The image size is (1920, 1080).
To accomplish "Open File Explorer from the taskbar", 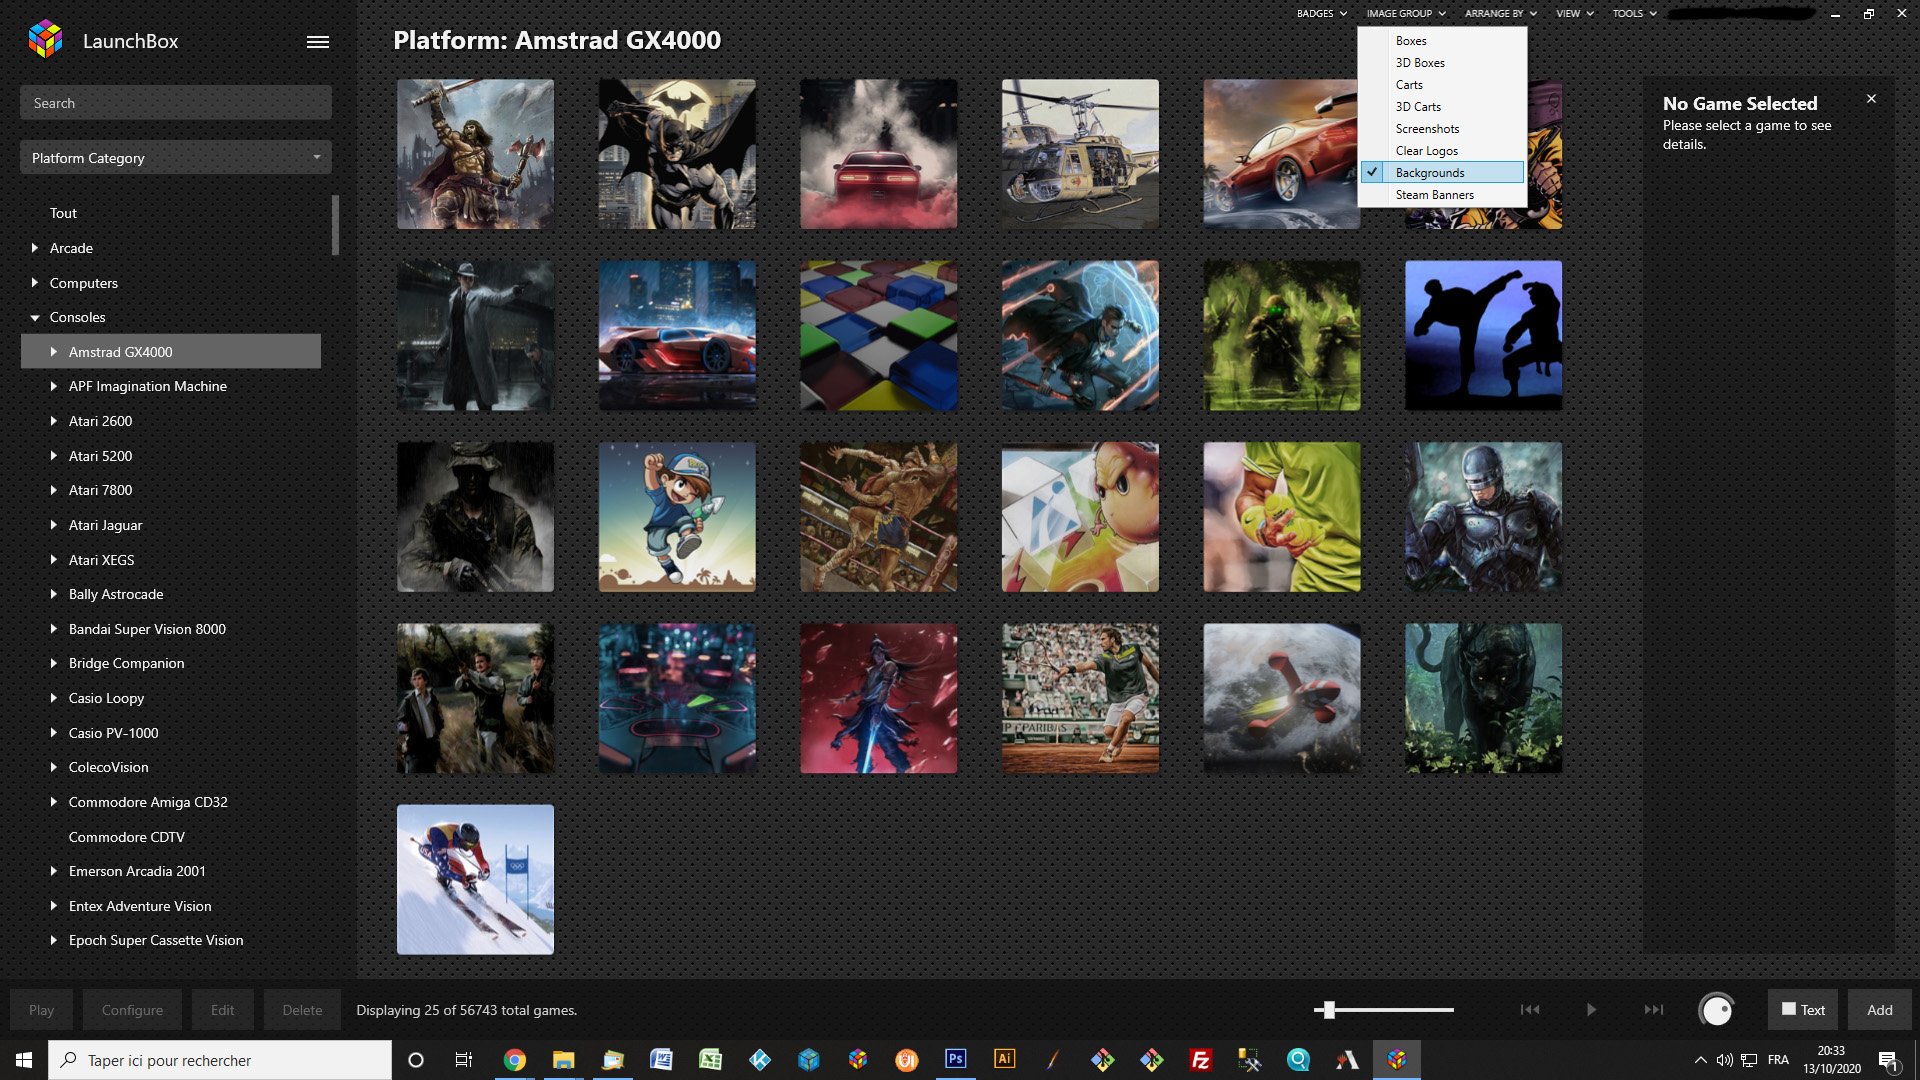I will pyautogui.click(x=563, y=1060).
